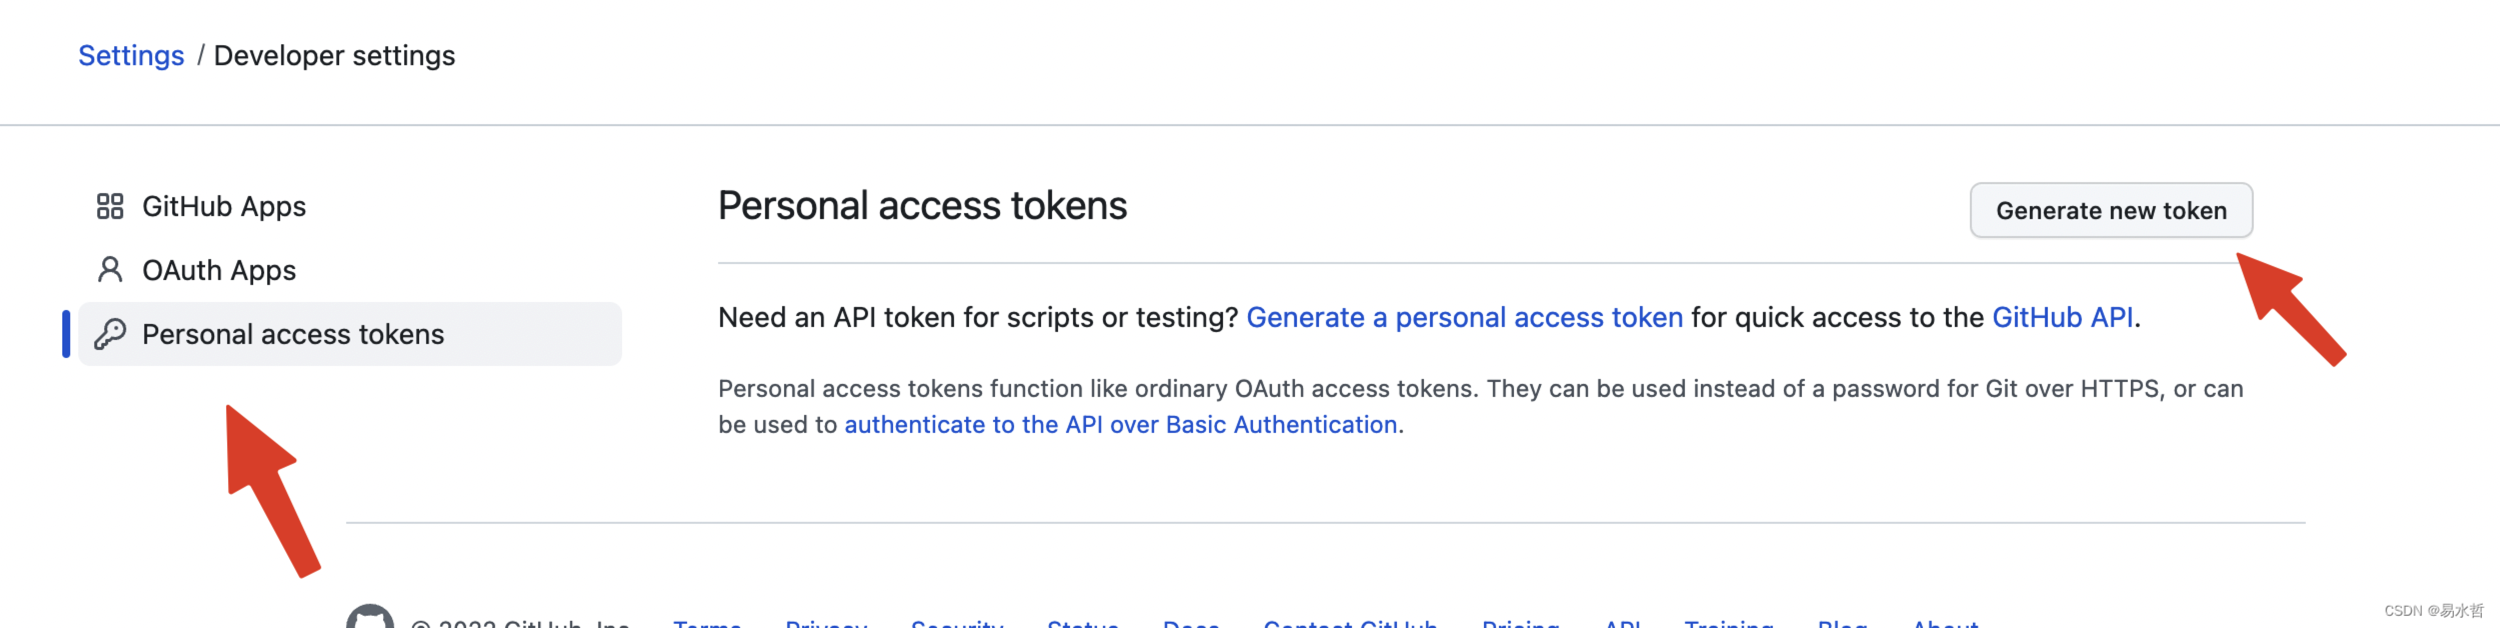This screenshot has height=628, width=2500.
Task: Open the Security footer link
Action: coord(957,622)
